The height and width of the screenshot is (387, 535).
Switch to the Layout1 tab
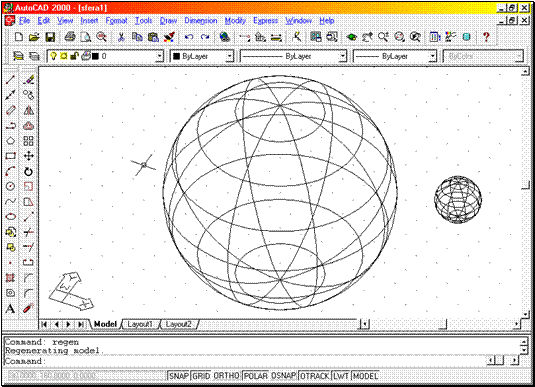[x=140, y=324]
